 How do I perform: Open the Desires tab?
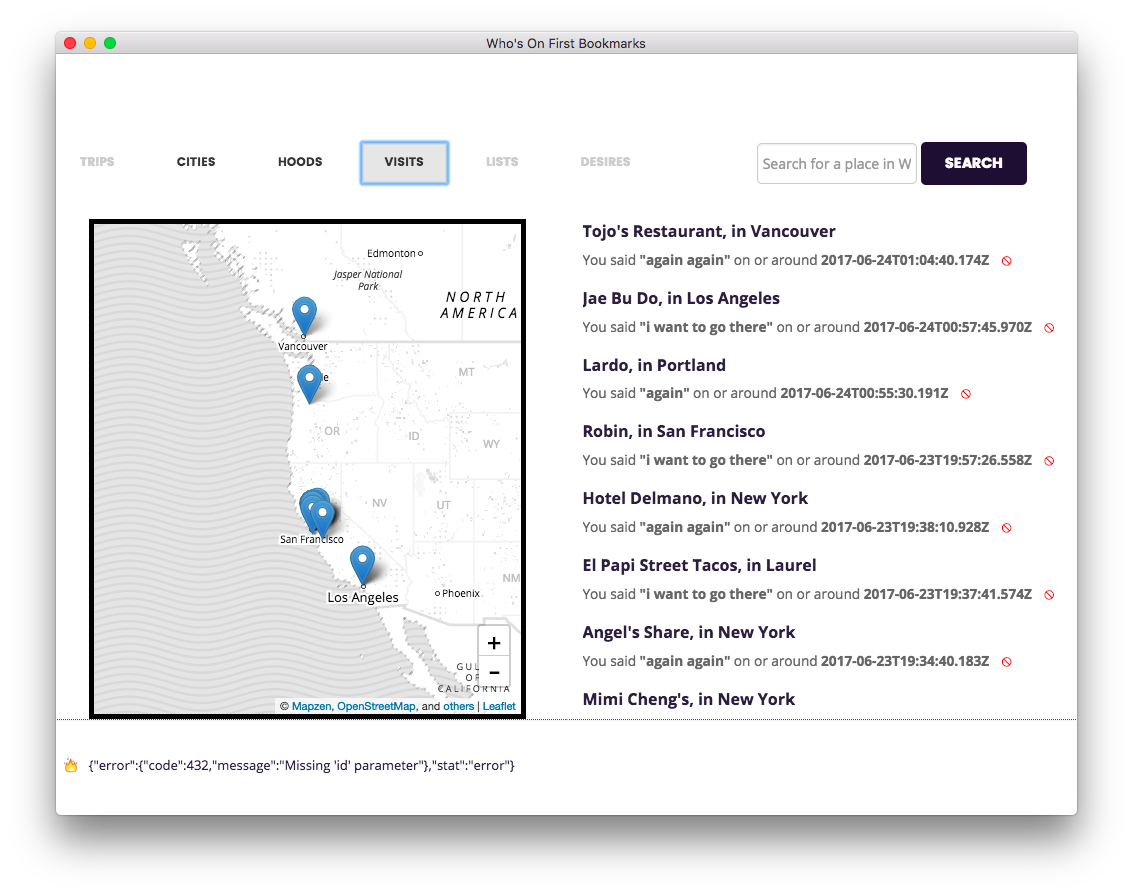click(x=606, y=162)
